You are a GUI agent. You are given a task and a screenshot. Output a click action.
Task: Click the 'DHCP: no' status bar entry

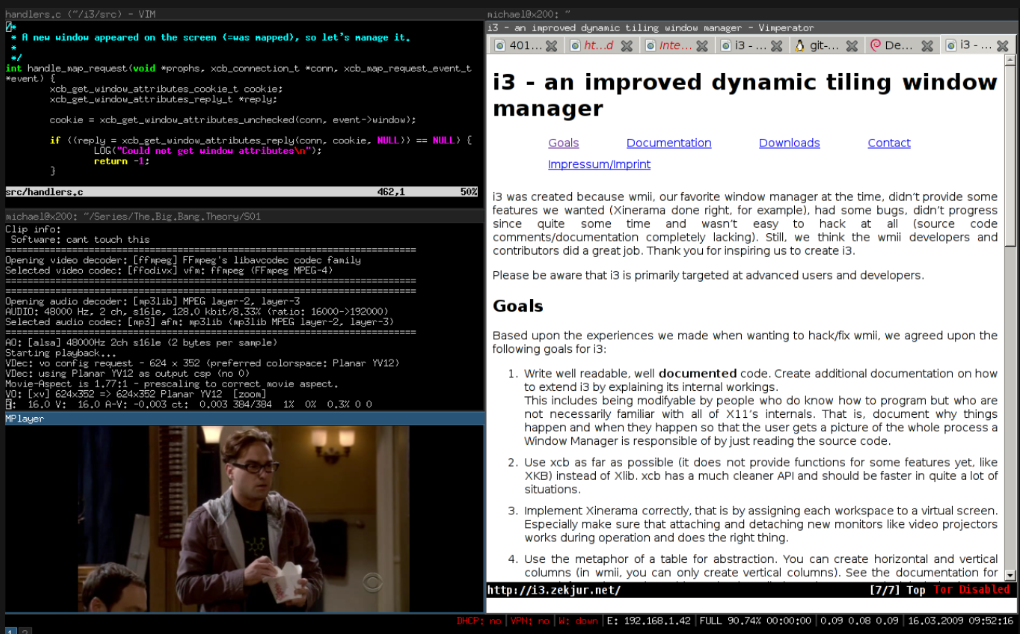tap(479, 621)
